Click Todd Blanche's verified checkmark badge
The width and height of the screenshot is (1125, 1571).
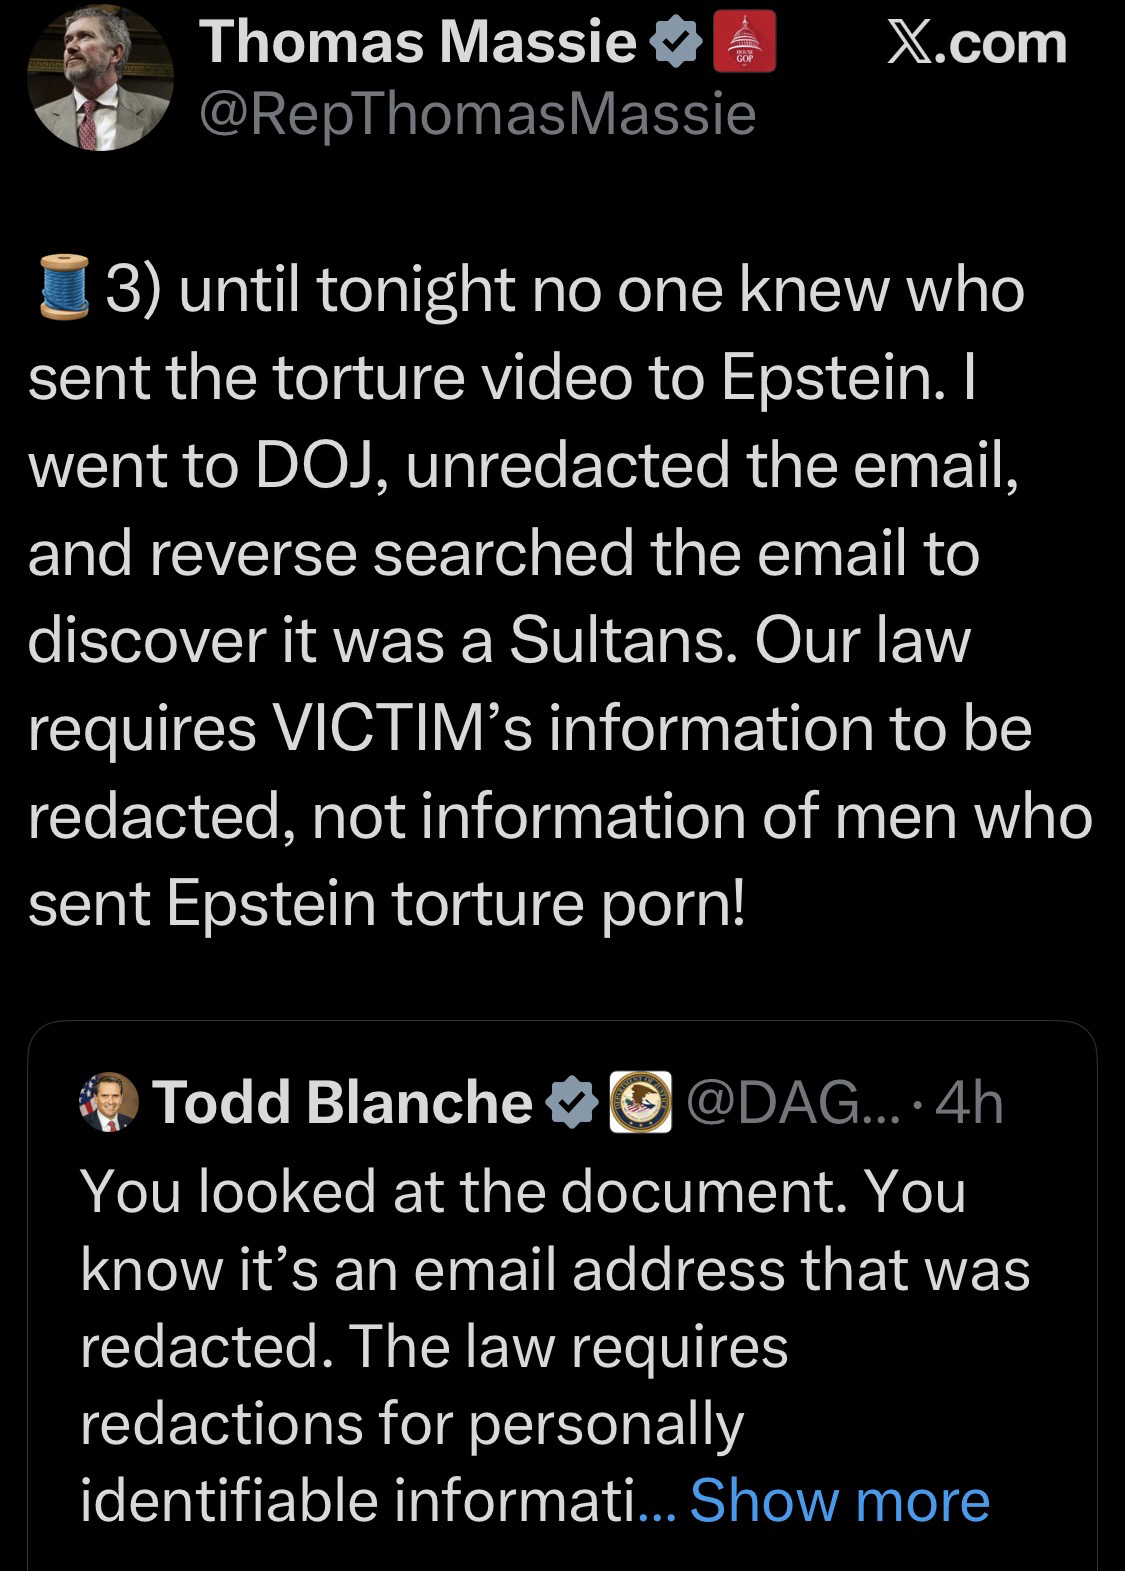tap(571, 1102)
